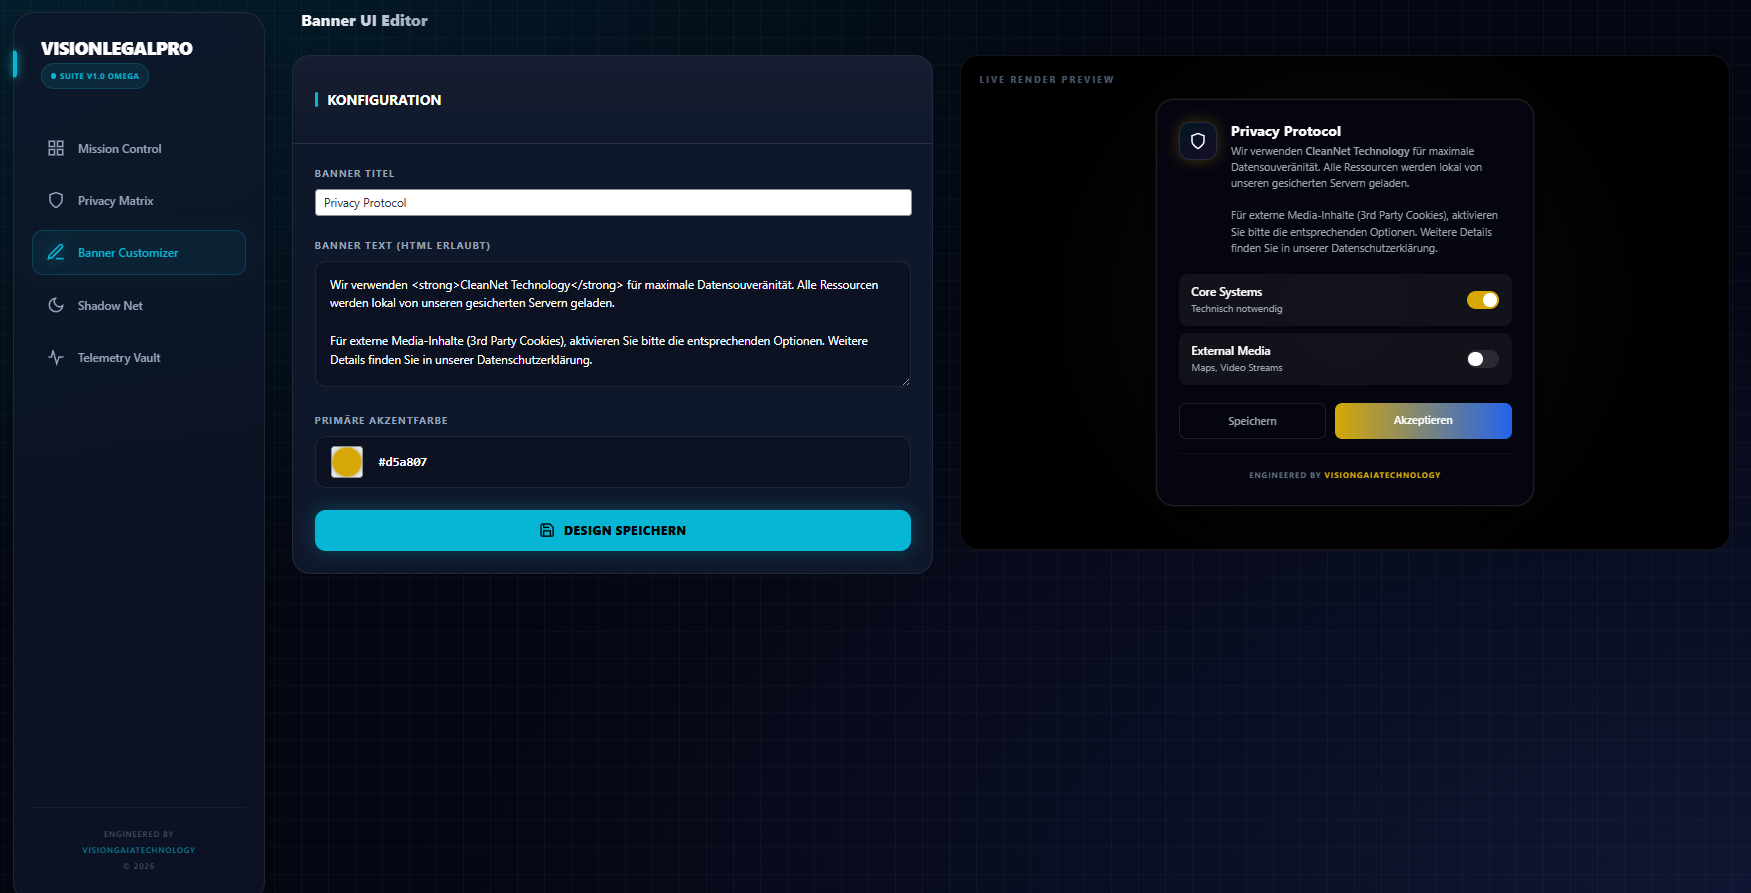This screenshot has height=893, width=1751.
Task: Click the #d5a807 hex color value
Action: click(x=402, y=462)
